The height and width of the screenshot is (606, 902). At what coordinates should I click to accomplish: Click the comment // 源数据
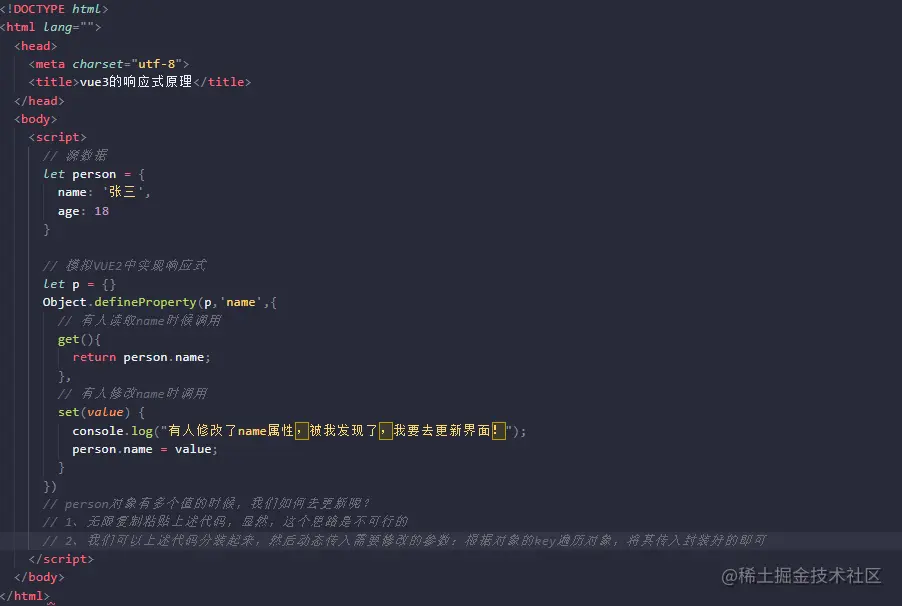coord(75,155)
